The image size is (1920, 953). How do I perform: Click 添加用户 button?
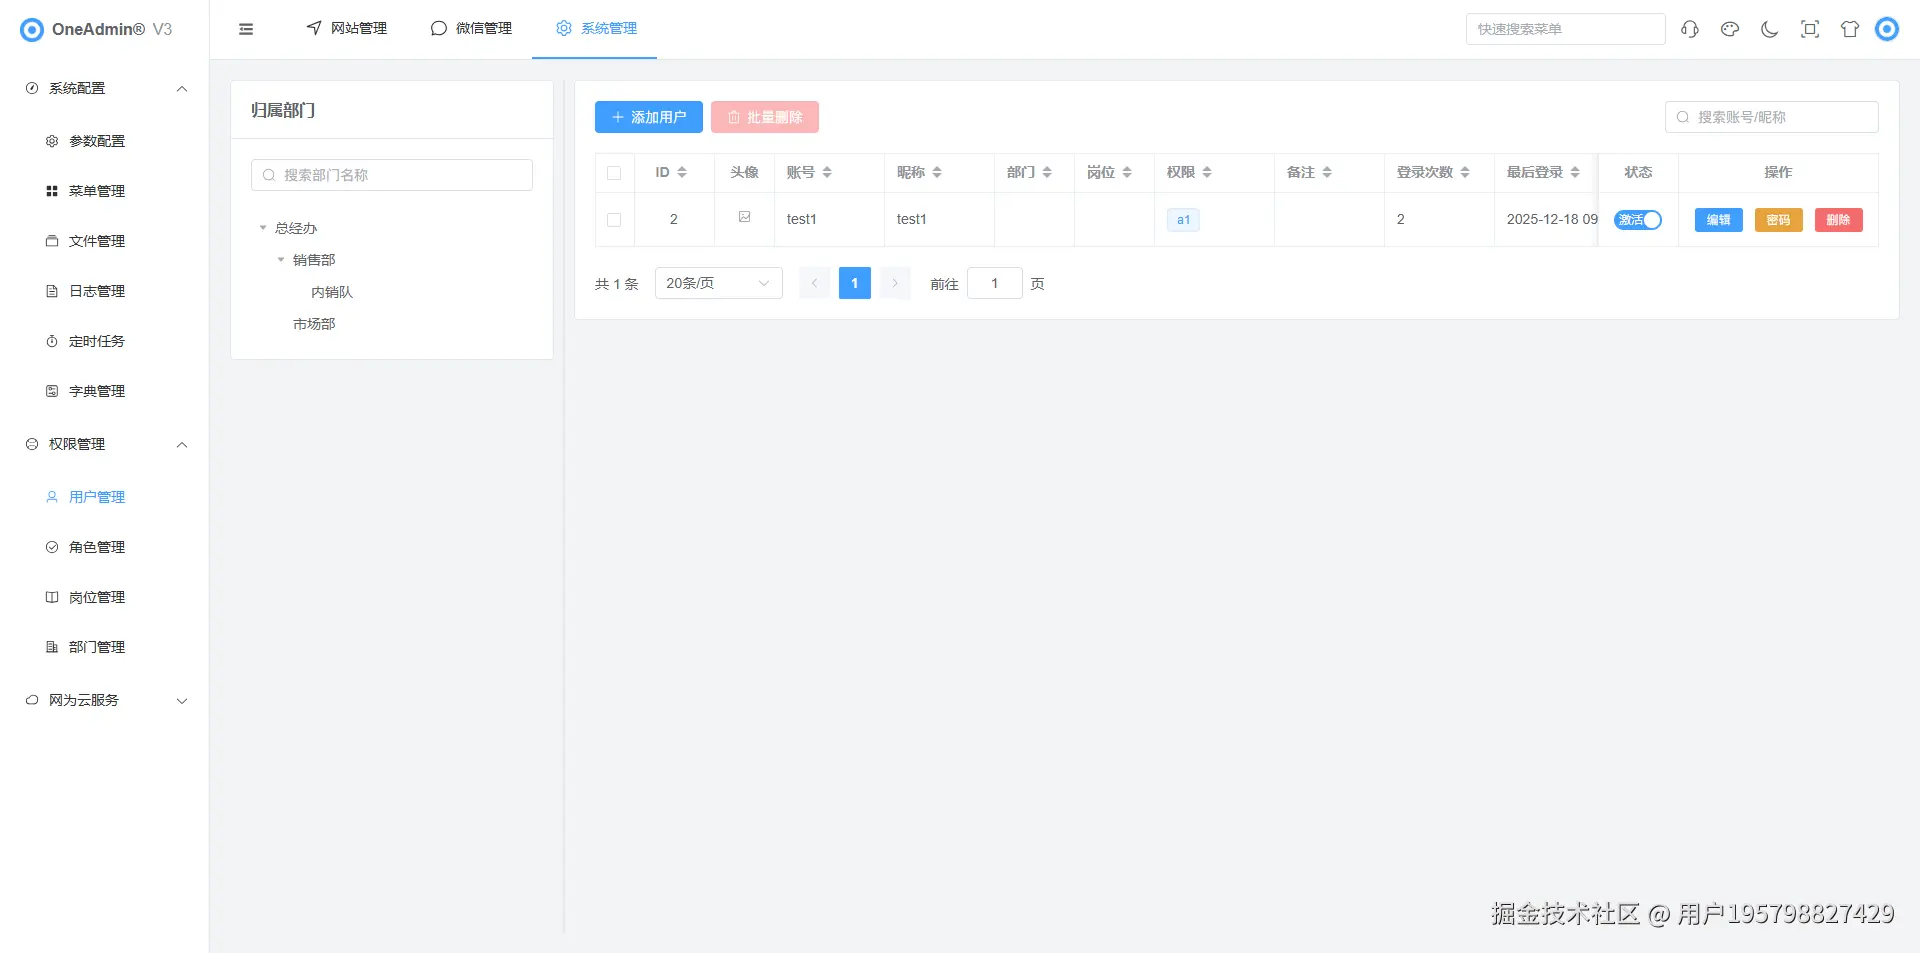649,117
